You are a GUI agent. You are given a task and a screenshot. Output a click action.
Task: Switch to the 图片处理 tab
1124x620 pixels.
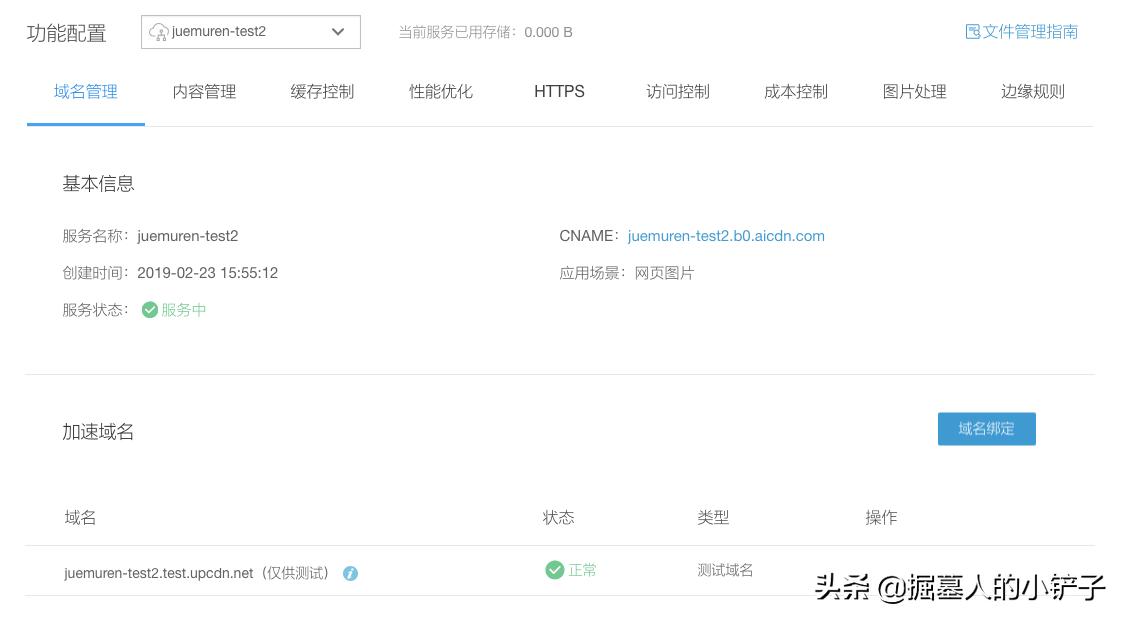pyautogui.click(x=913, y=91)
